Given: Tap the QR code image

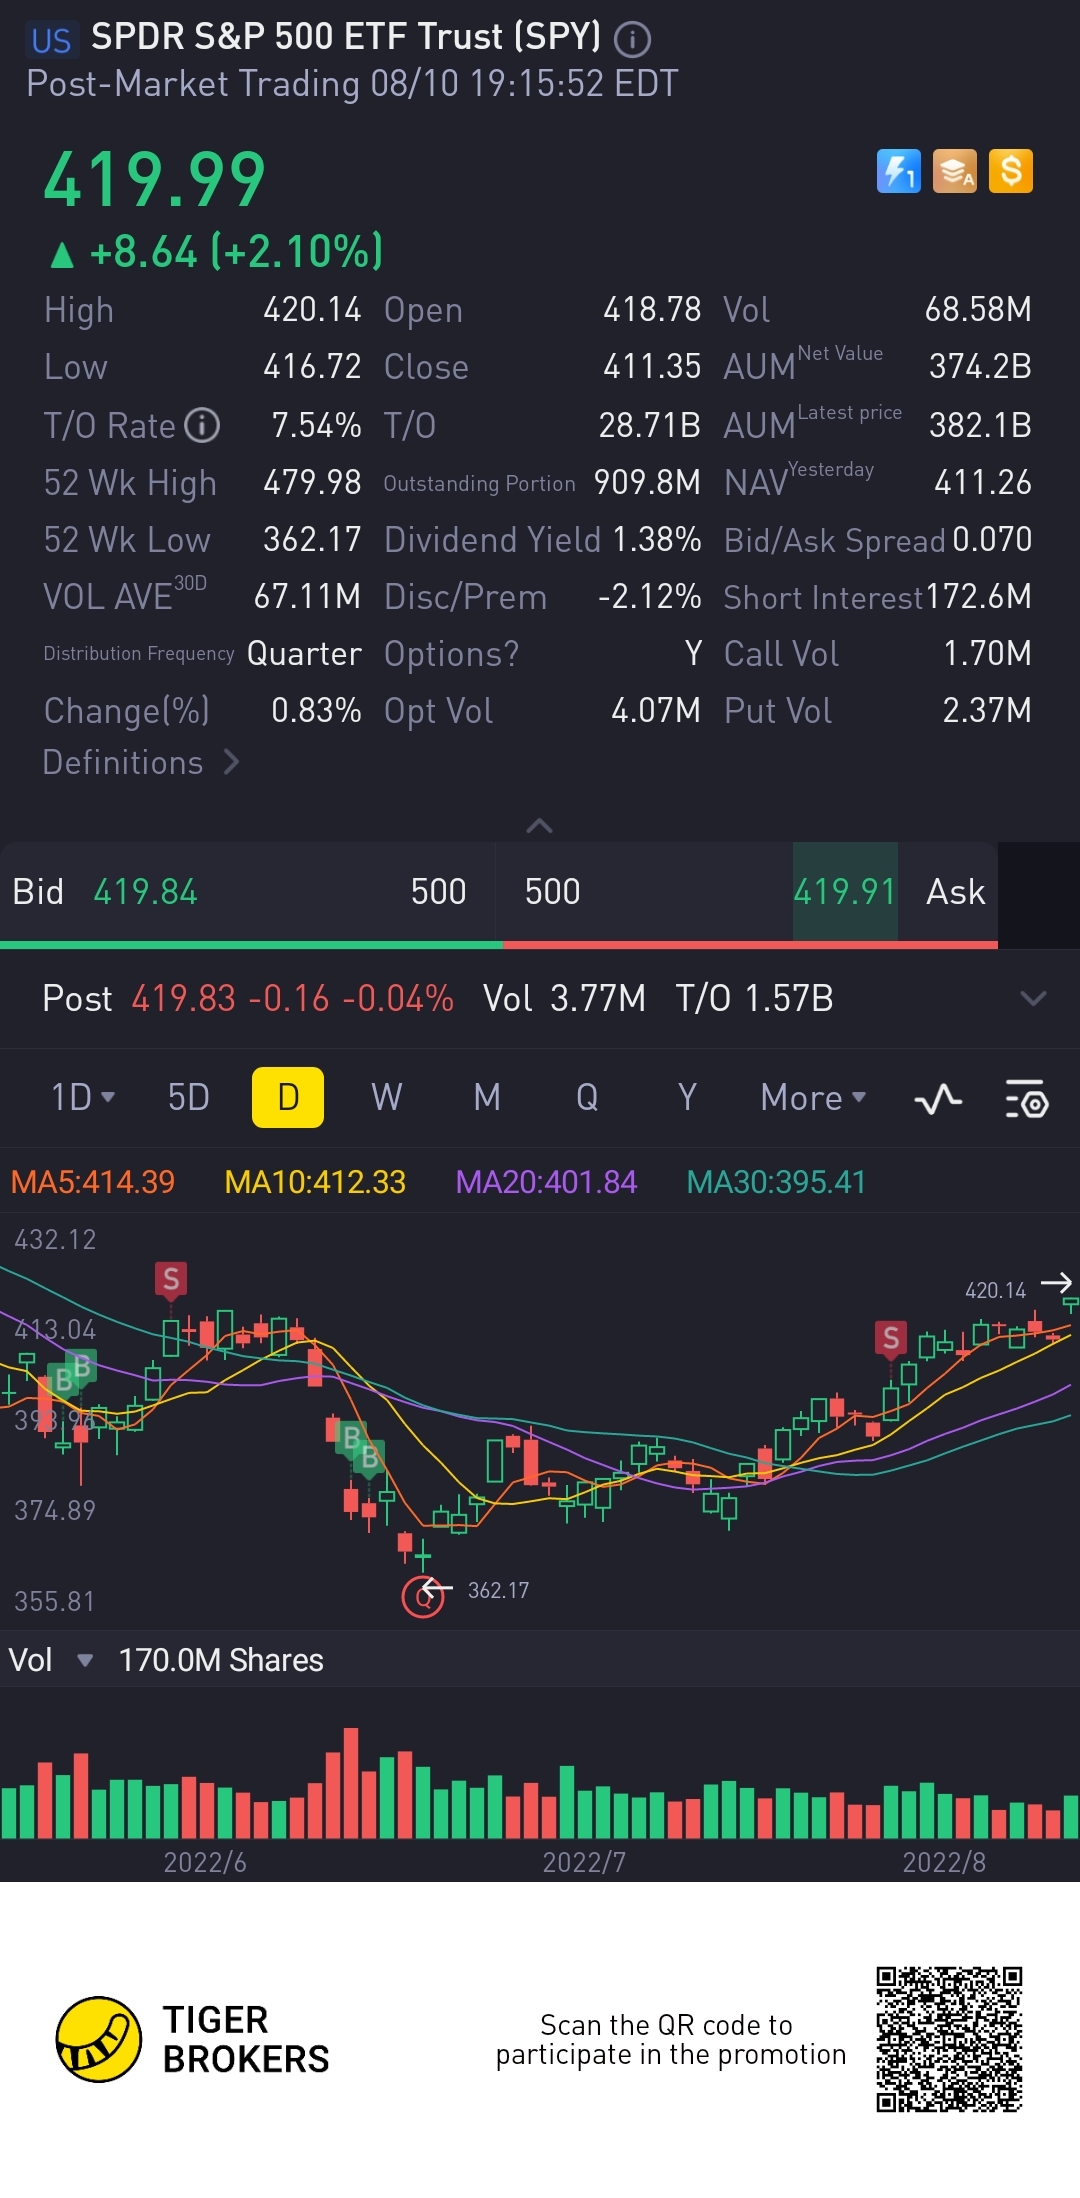Looking at the screenshot, I should click(949, 2040).
